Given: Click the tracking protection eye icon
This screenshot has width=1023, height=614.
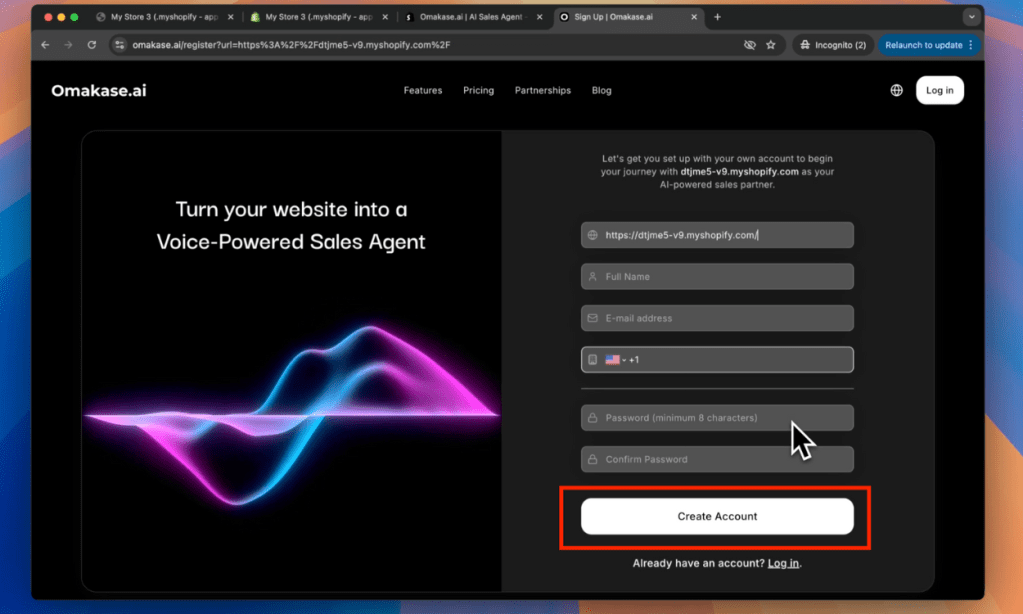Looking at the screenshot, I should tap(749, 45).
